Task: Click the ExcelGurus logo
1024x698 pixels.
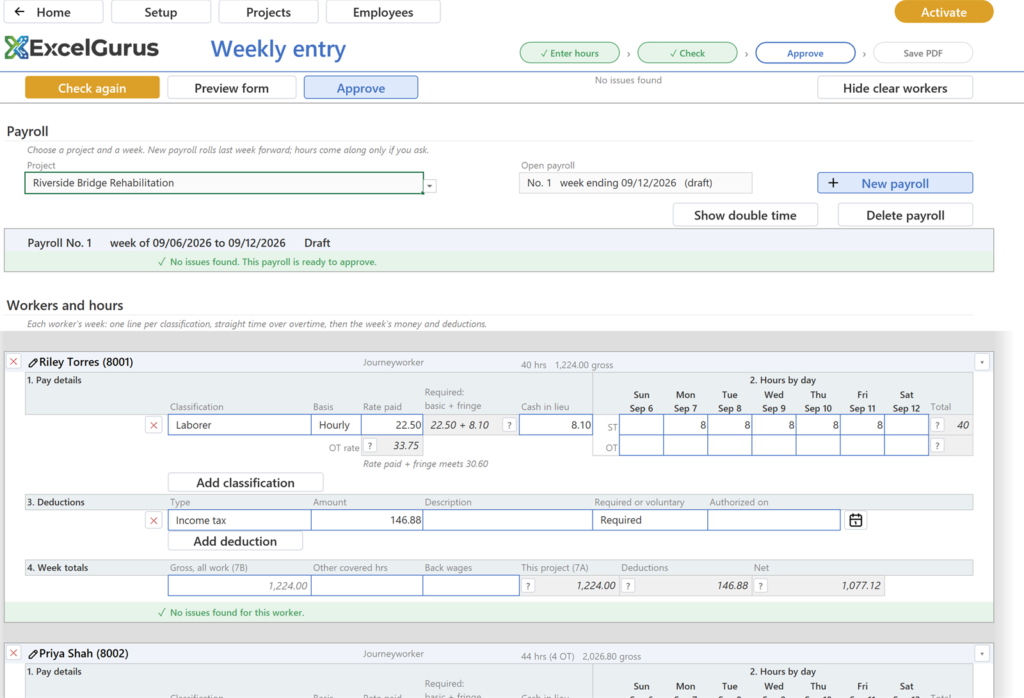Action: [x=82, y=48]
